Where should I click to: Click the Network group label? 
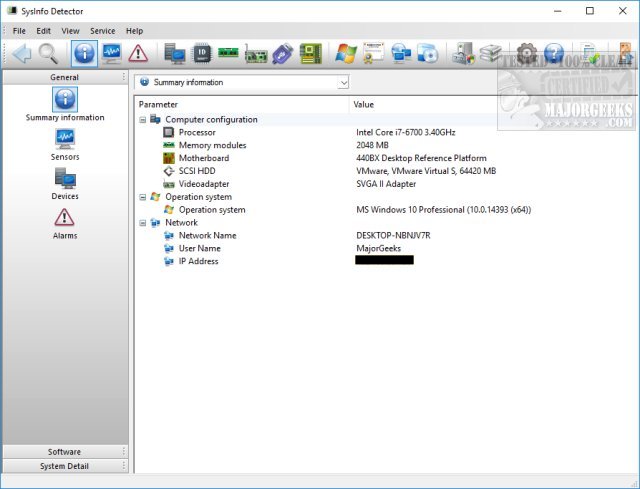pyautogui.click(x=181, y=223)
